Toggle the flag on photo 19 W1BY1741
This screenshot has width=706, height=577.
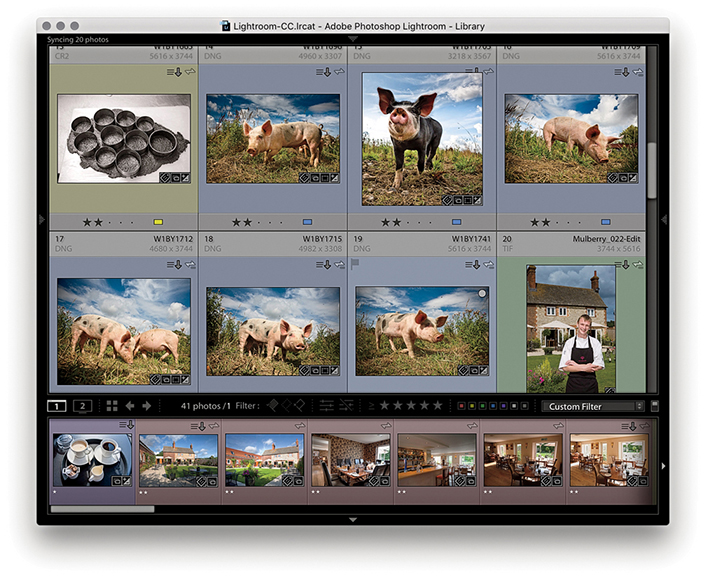click(x=355, y=265)
